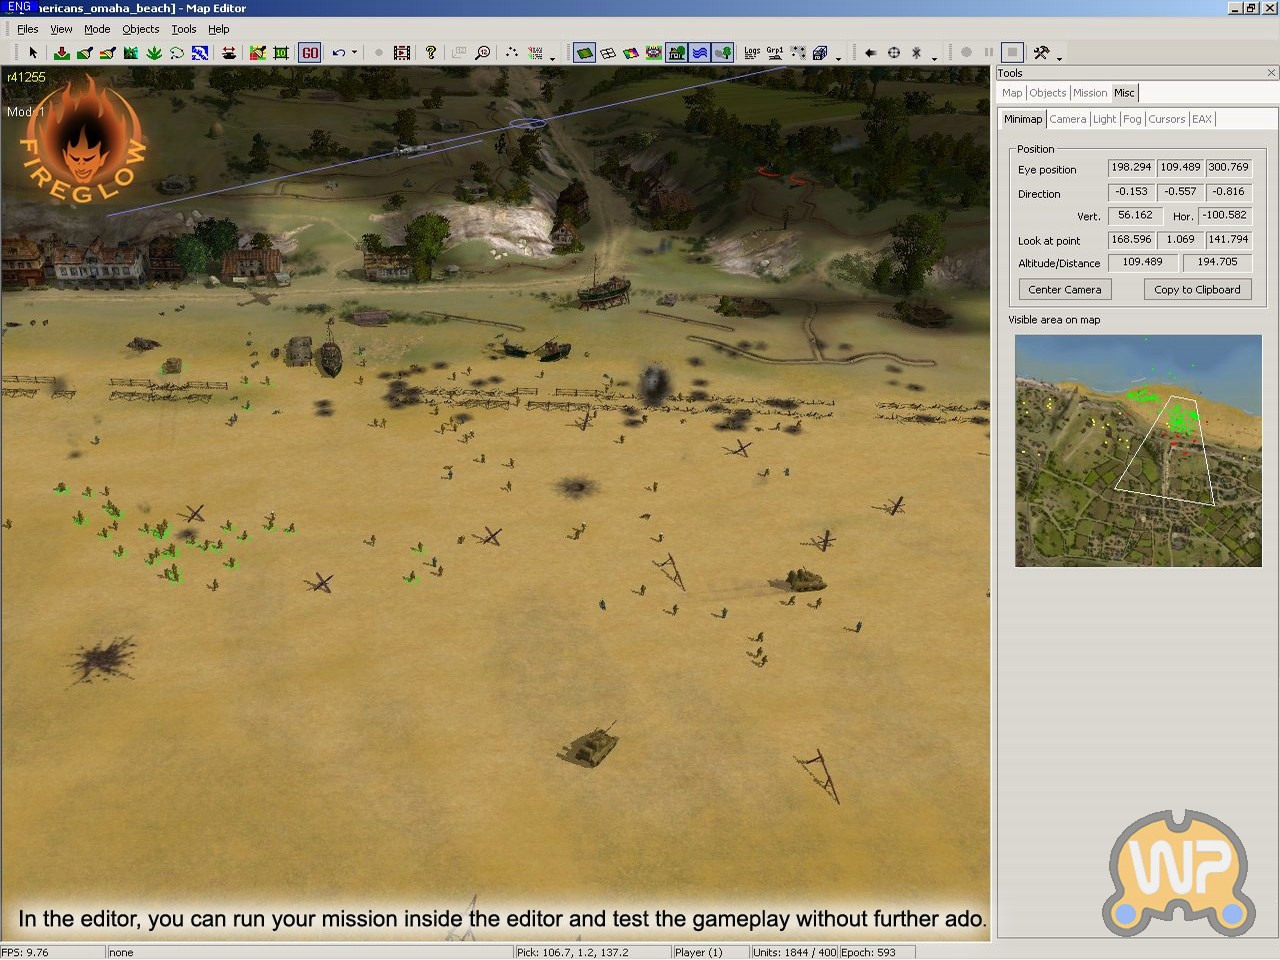
Task: Open the Objects menu
Action: (x=141, y=29)
